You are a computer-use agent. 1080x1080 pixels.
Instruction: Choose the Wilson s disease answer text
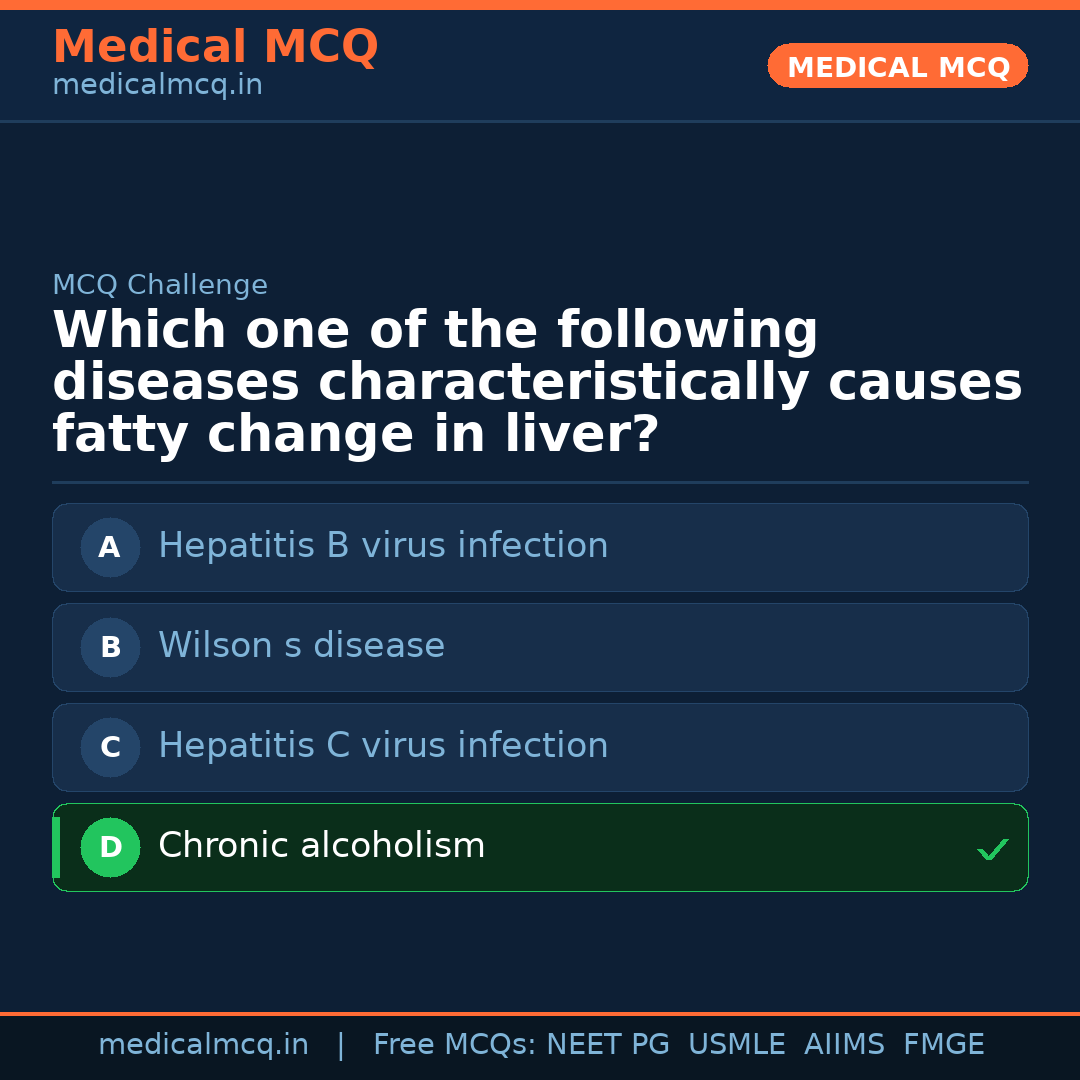pos(301,646)
